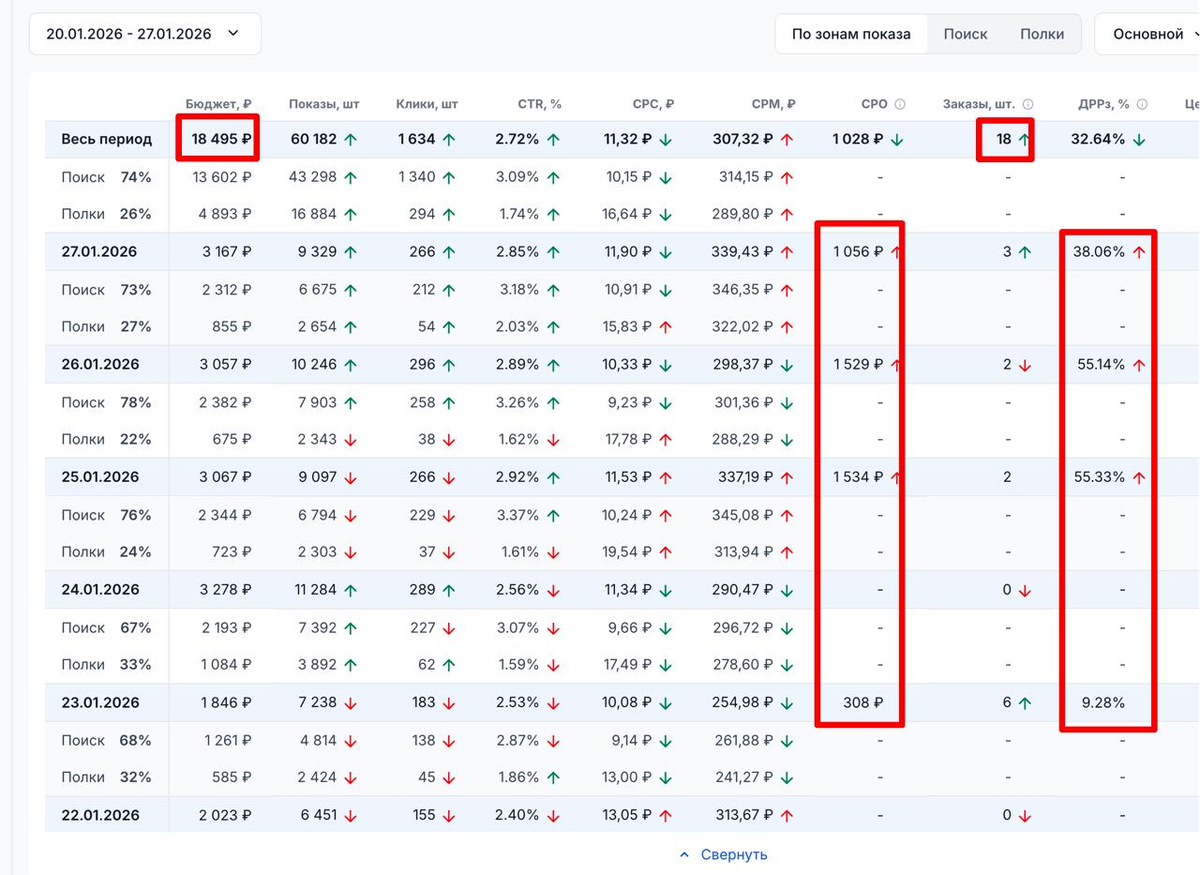Image resolution: width=1200 pixels, height=875 pixels.
Task: Open the info tooltip next to CPO header
Action: coord(900,104)
